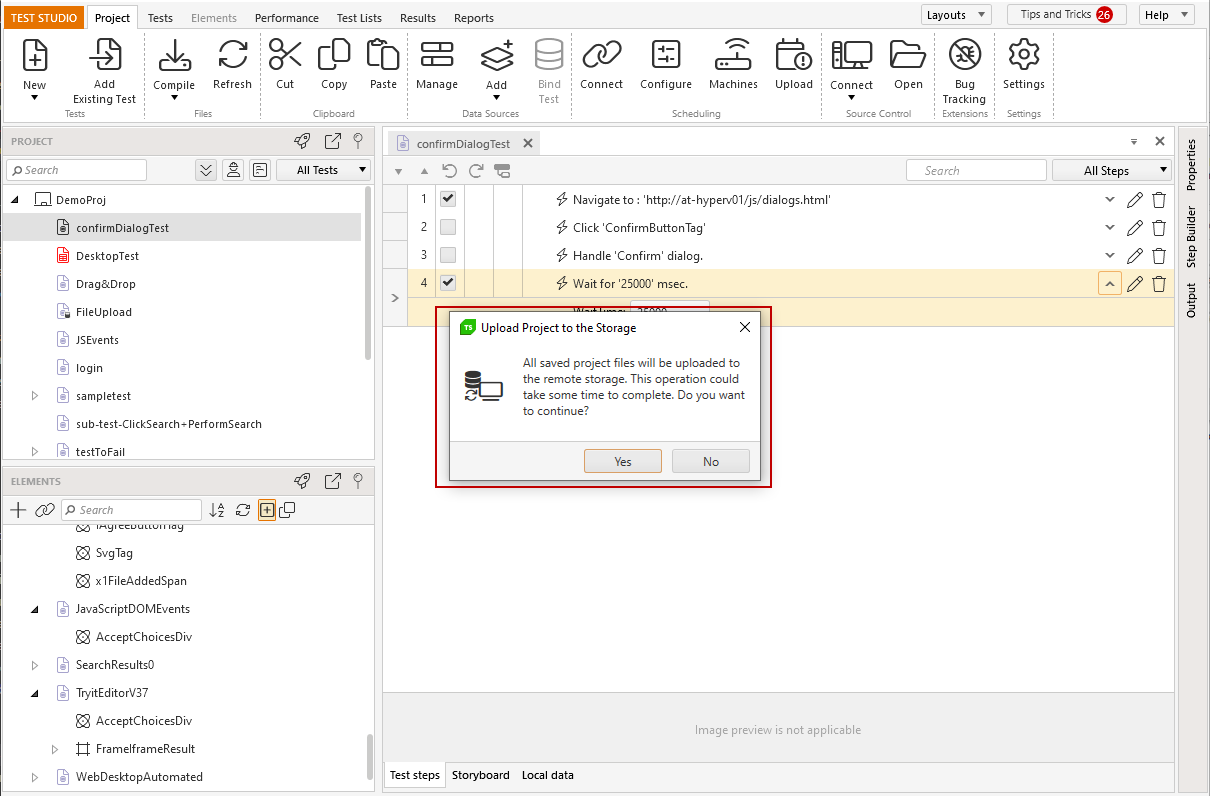Open the Properties side panel
The width and height of the screenshot is (1210, 796).
1191,165
